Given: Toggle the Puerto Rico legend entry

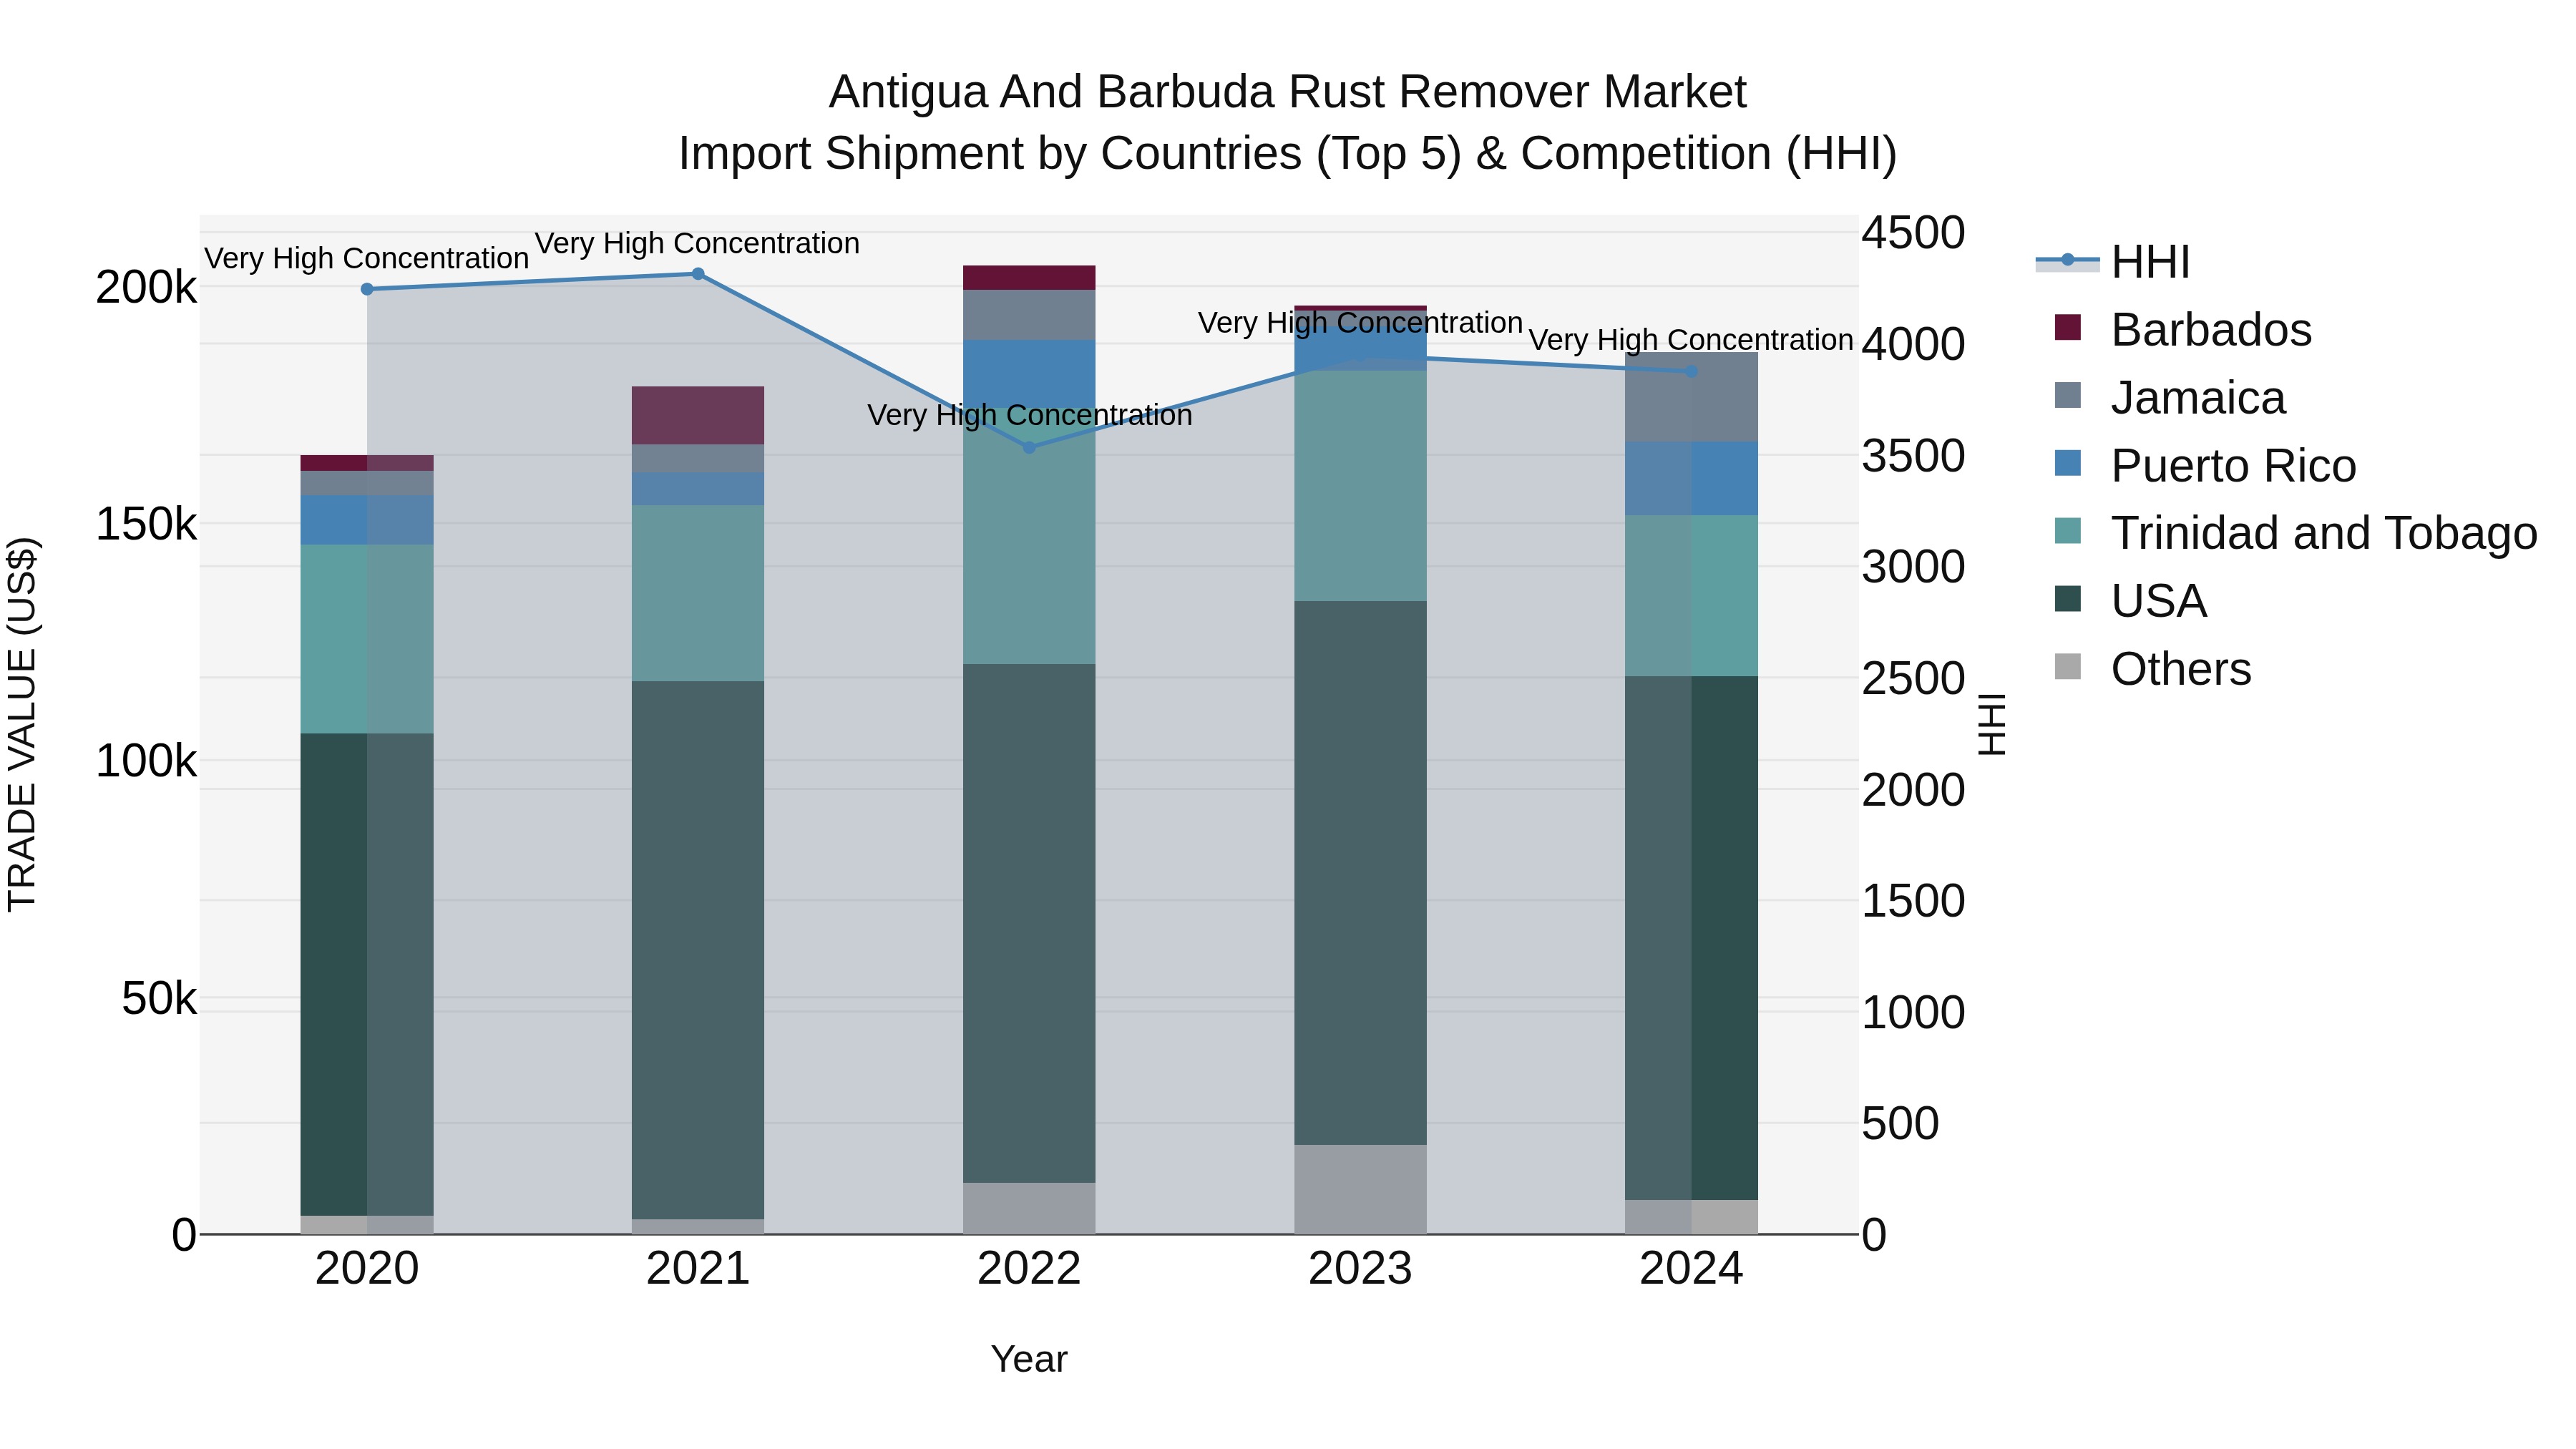Looking at the screenshot, I should tap(2205, 465).
